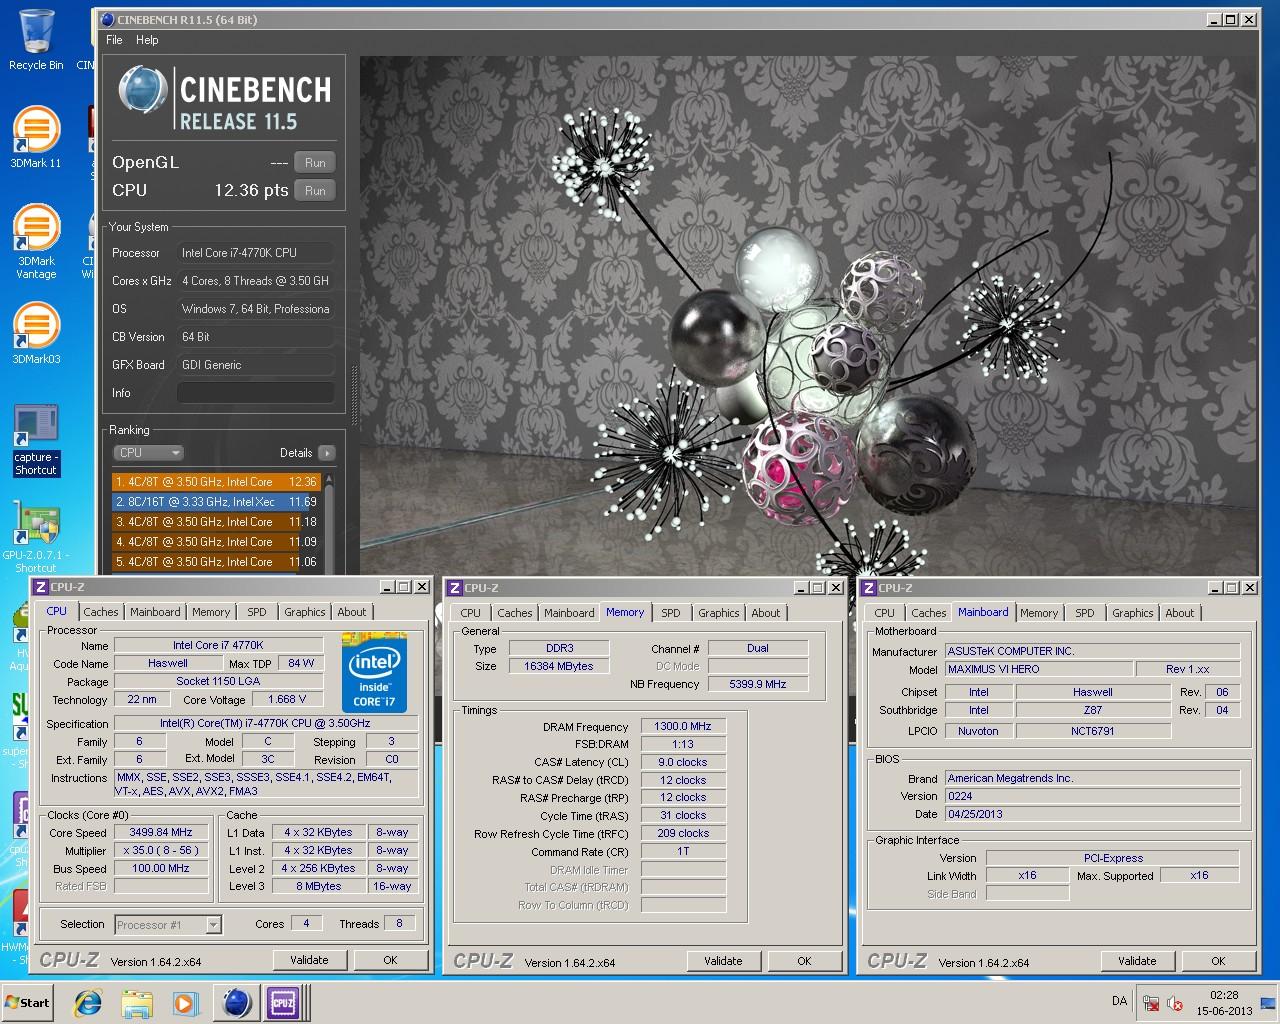Click the muted volume tray icon
The width and height of the screenshot is (1280, 1024).
(1175, 1004)
